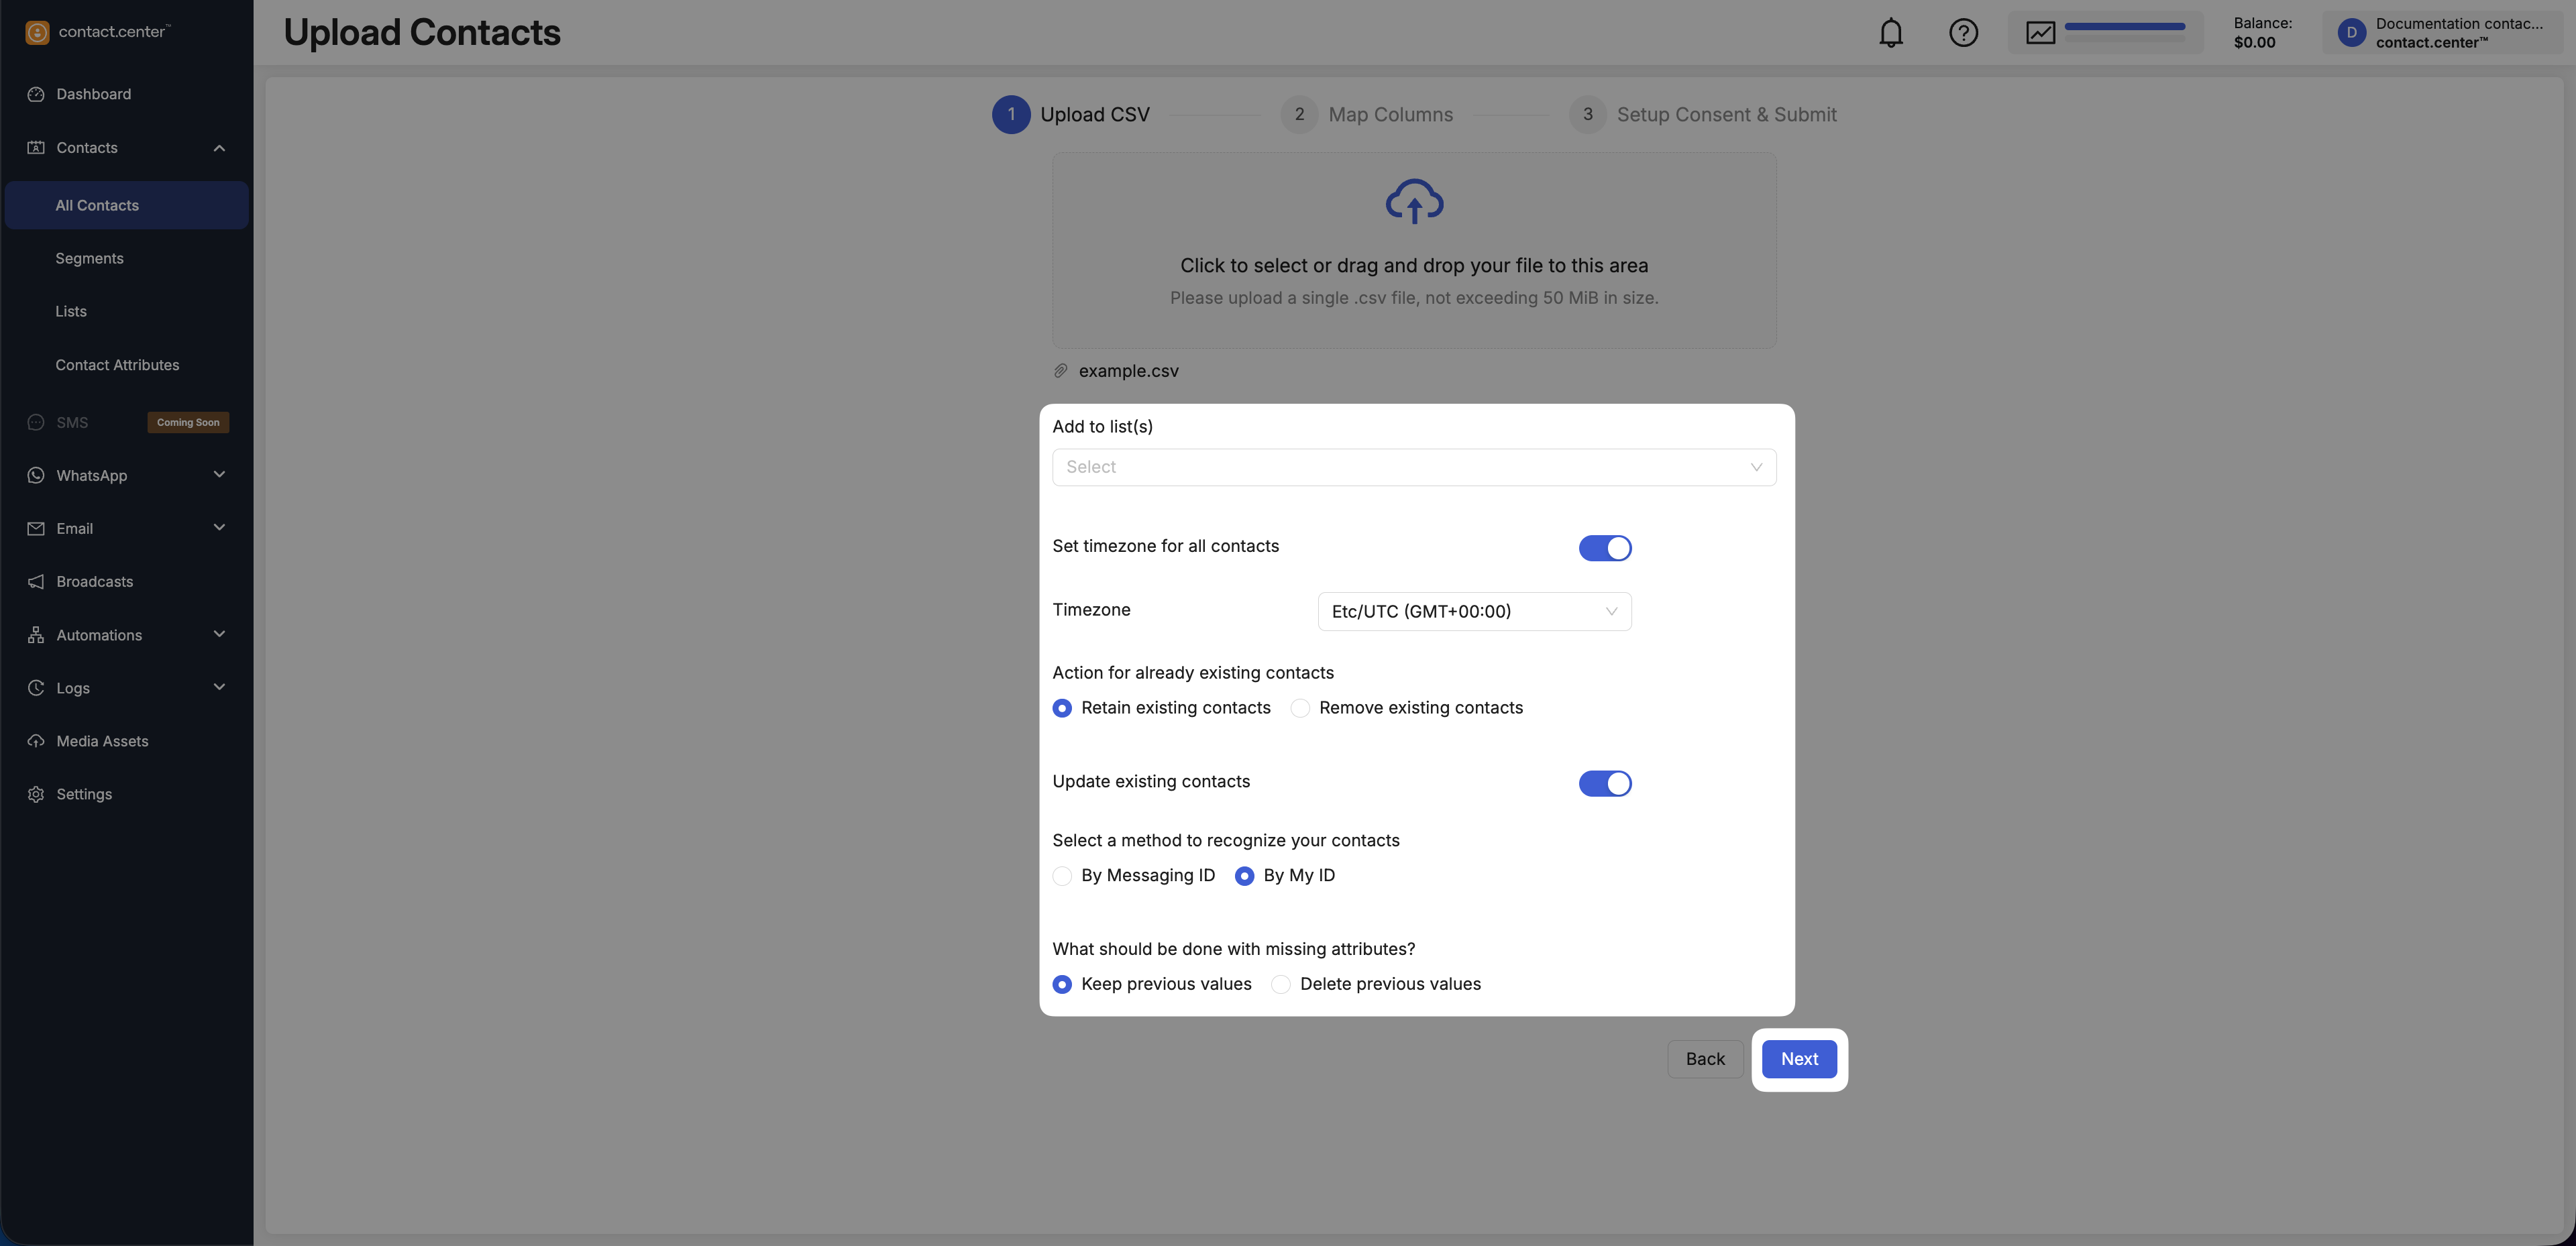Click the cloud upload icon
Viewport: 2576px width, 1246px height.
[x=1413, y=201]
